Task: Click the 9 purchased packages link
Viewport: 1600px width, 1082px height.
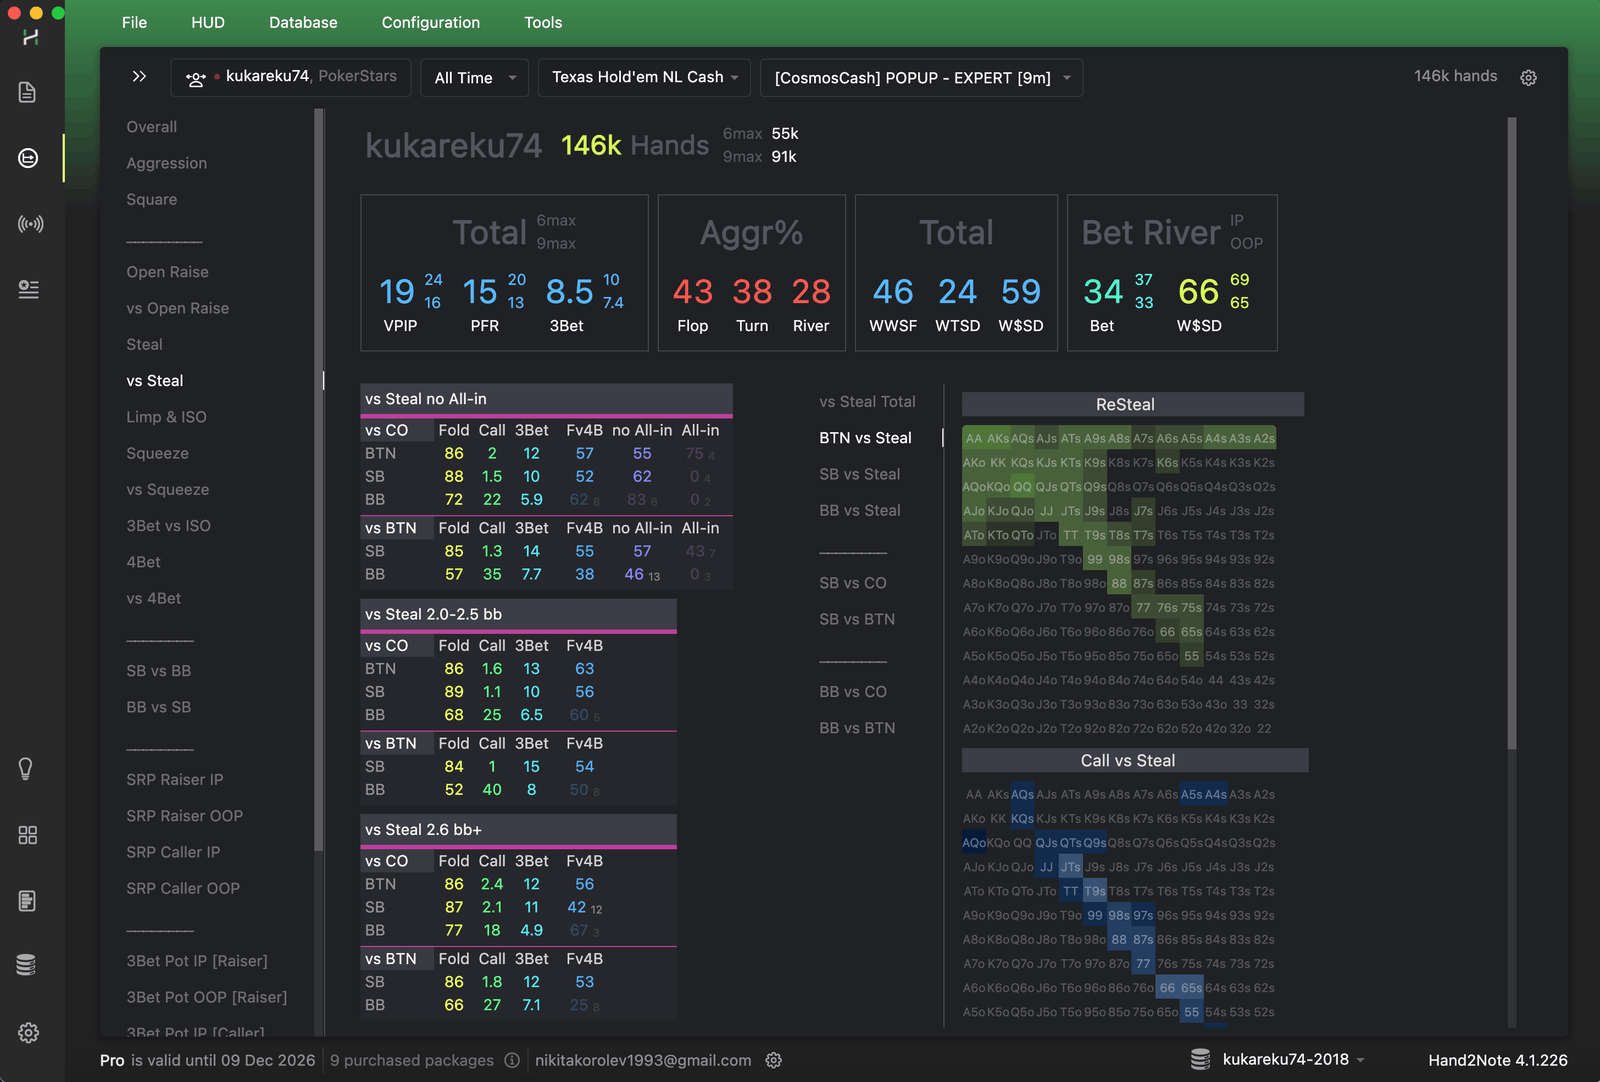Action: coord(411,1060)
